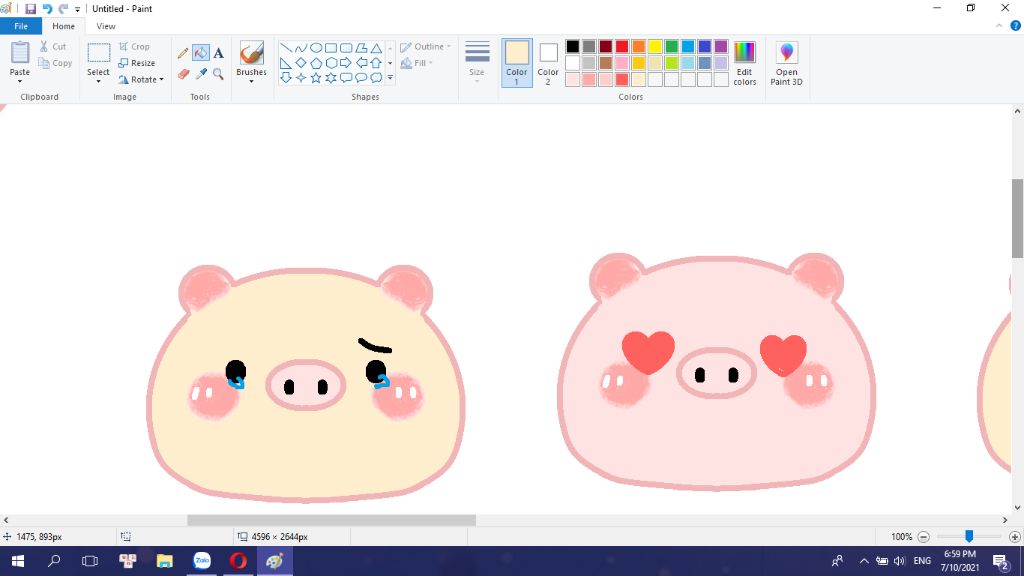Show hidden system tray icons
The width and height of the screenshot is (1024, 576).
[x=864, y=561]
